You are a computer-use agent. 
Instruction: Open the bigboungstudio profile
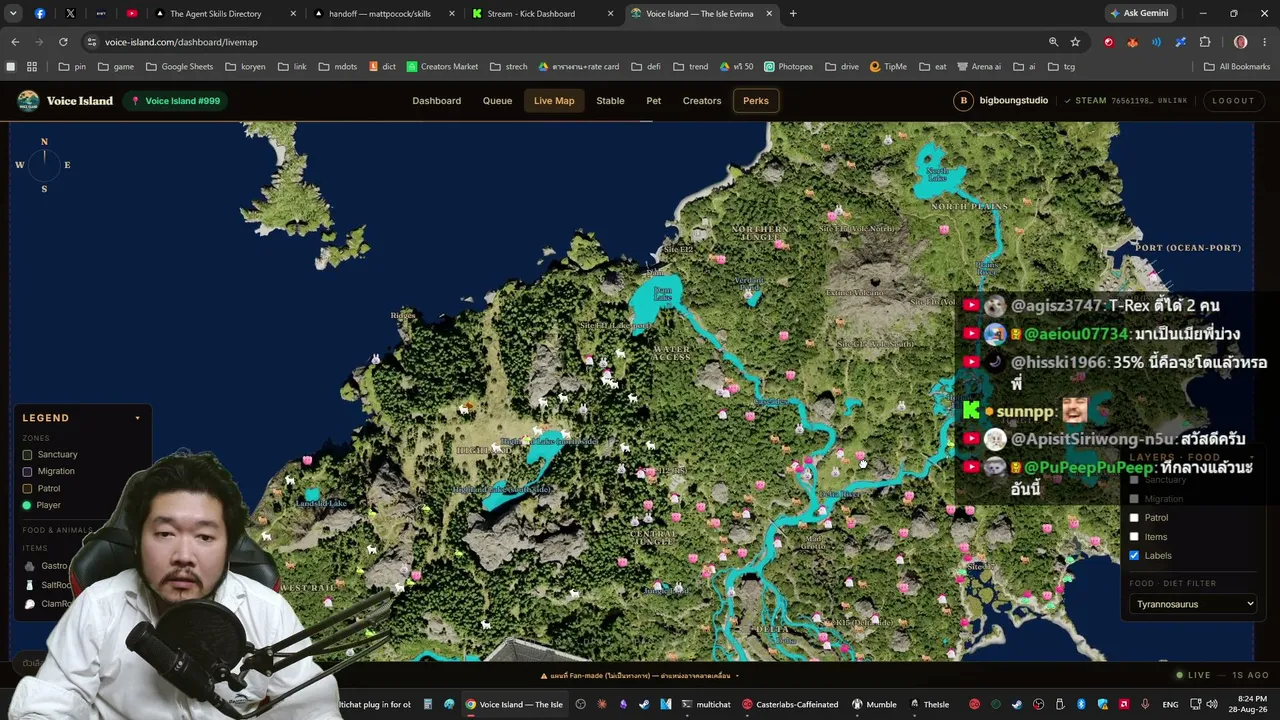1003,101
